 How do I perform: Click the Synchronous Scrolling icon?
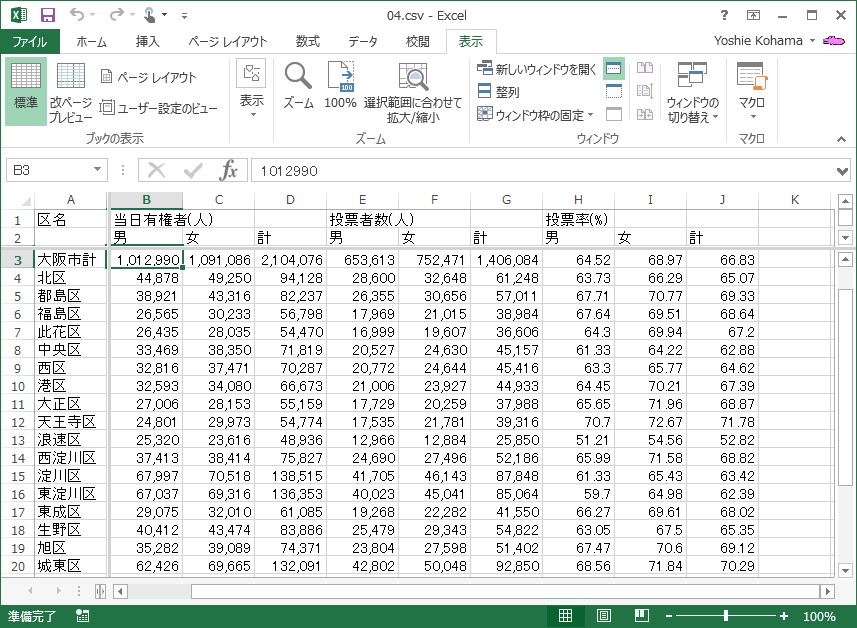(x=645, y=91)
